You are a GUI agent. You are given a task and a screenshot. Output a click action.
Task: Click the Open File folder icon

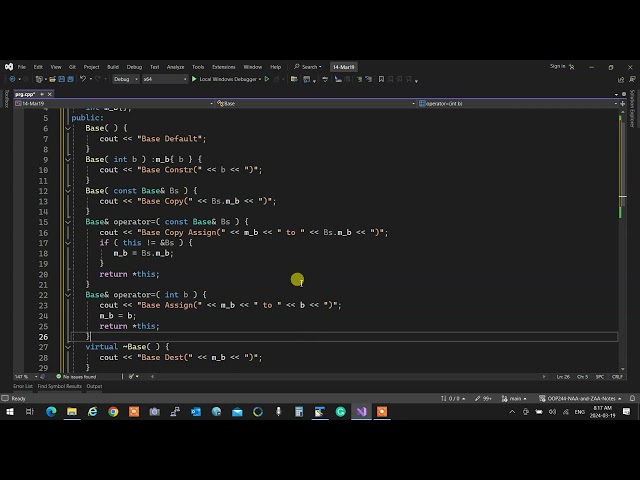53,79
